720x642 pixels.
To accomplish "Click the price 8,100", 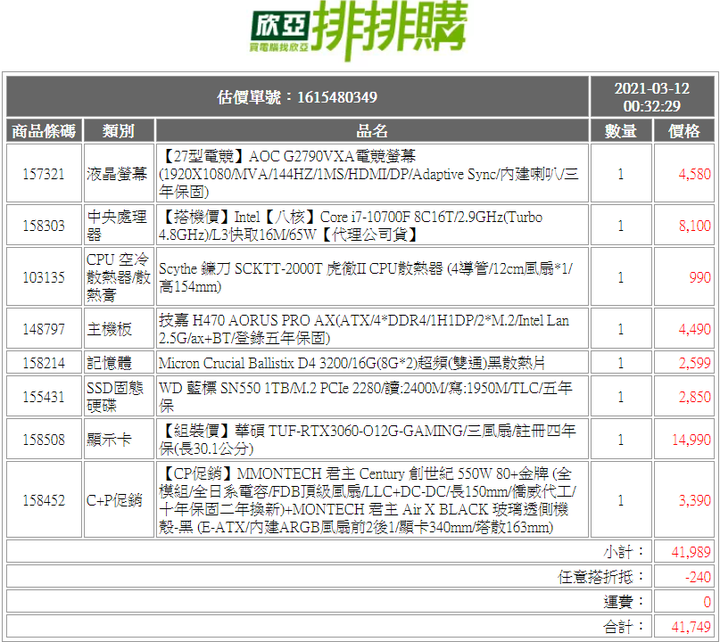I will [x=694, y=225].
